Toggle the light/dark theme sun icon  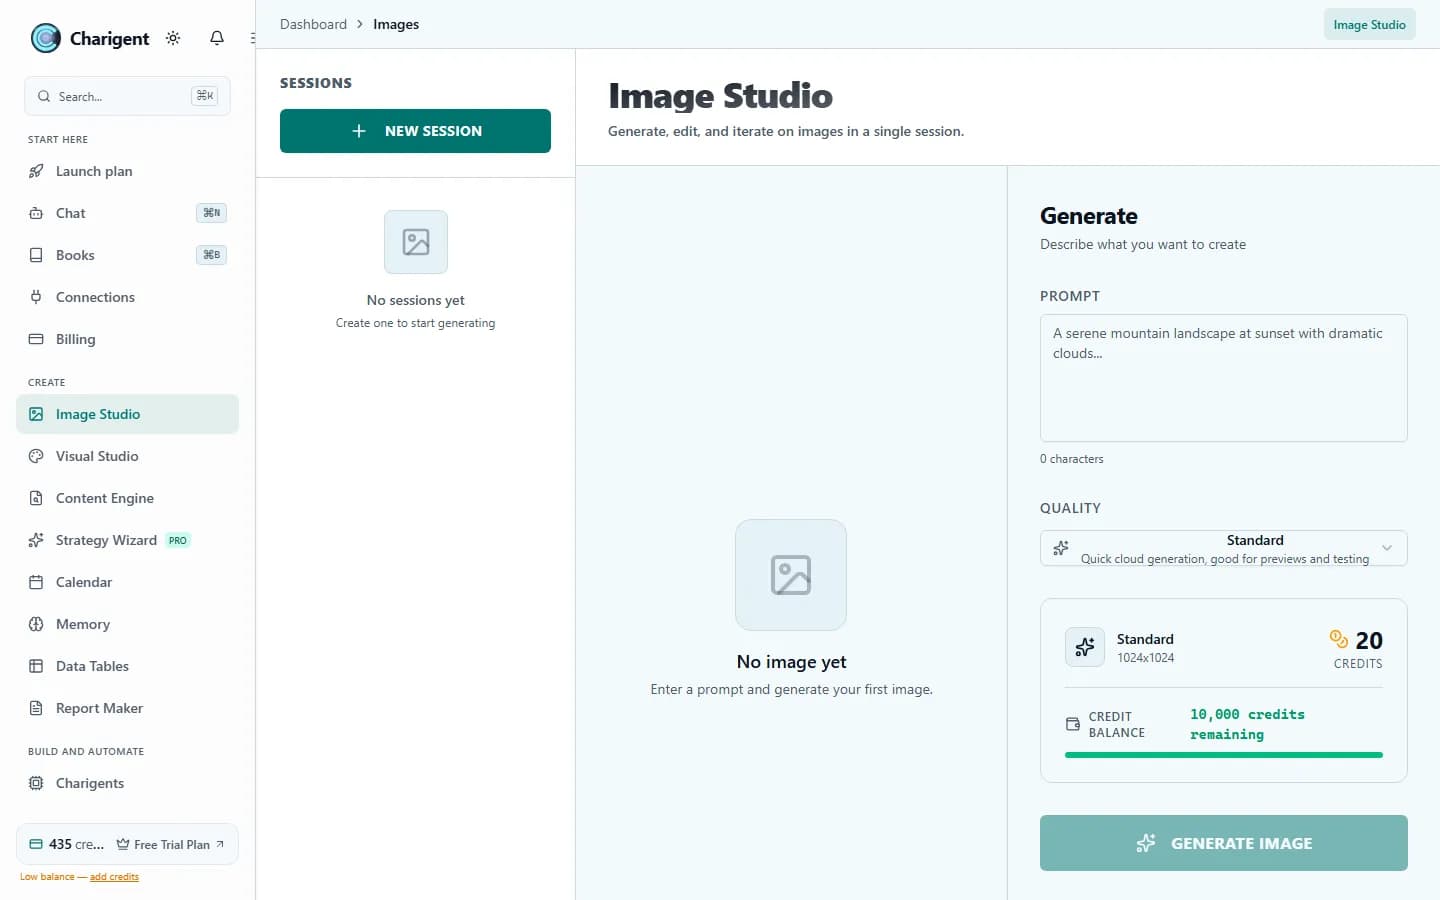point(173,38)
